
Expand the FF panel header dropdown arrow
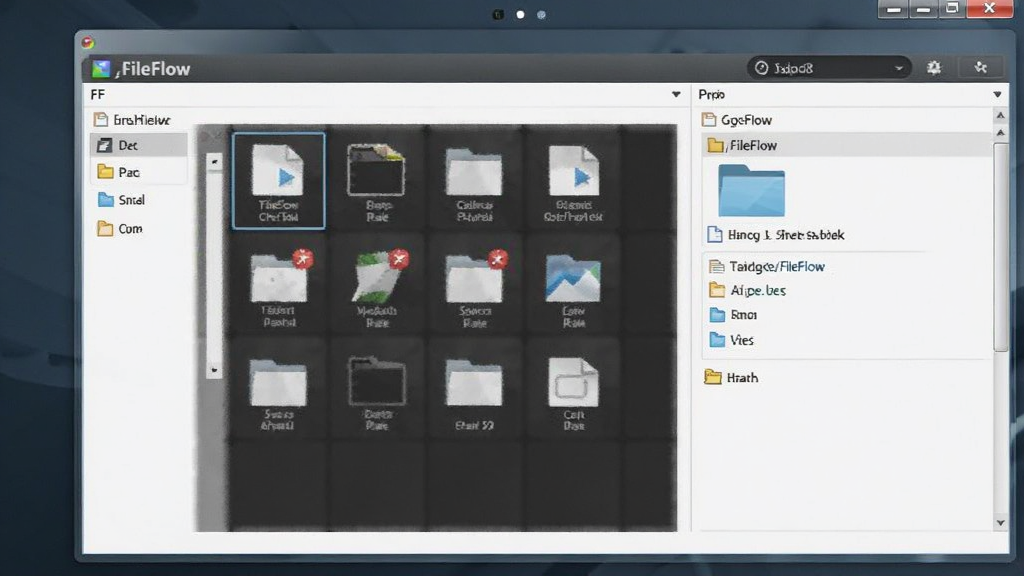pyautogui.click(x=676, y=95)
